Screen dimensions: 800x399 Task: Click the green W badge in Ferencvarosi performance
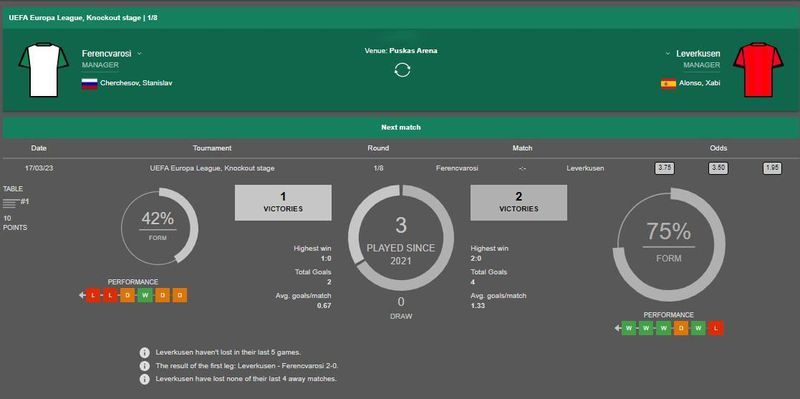[145, 295]
